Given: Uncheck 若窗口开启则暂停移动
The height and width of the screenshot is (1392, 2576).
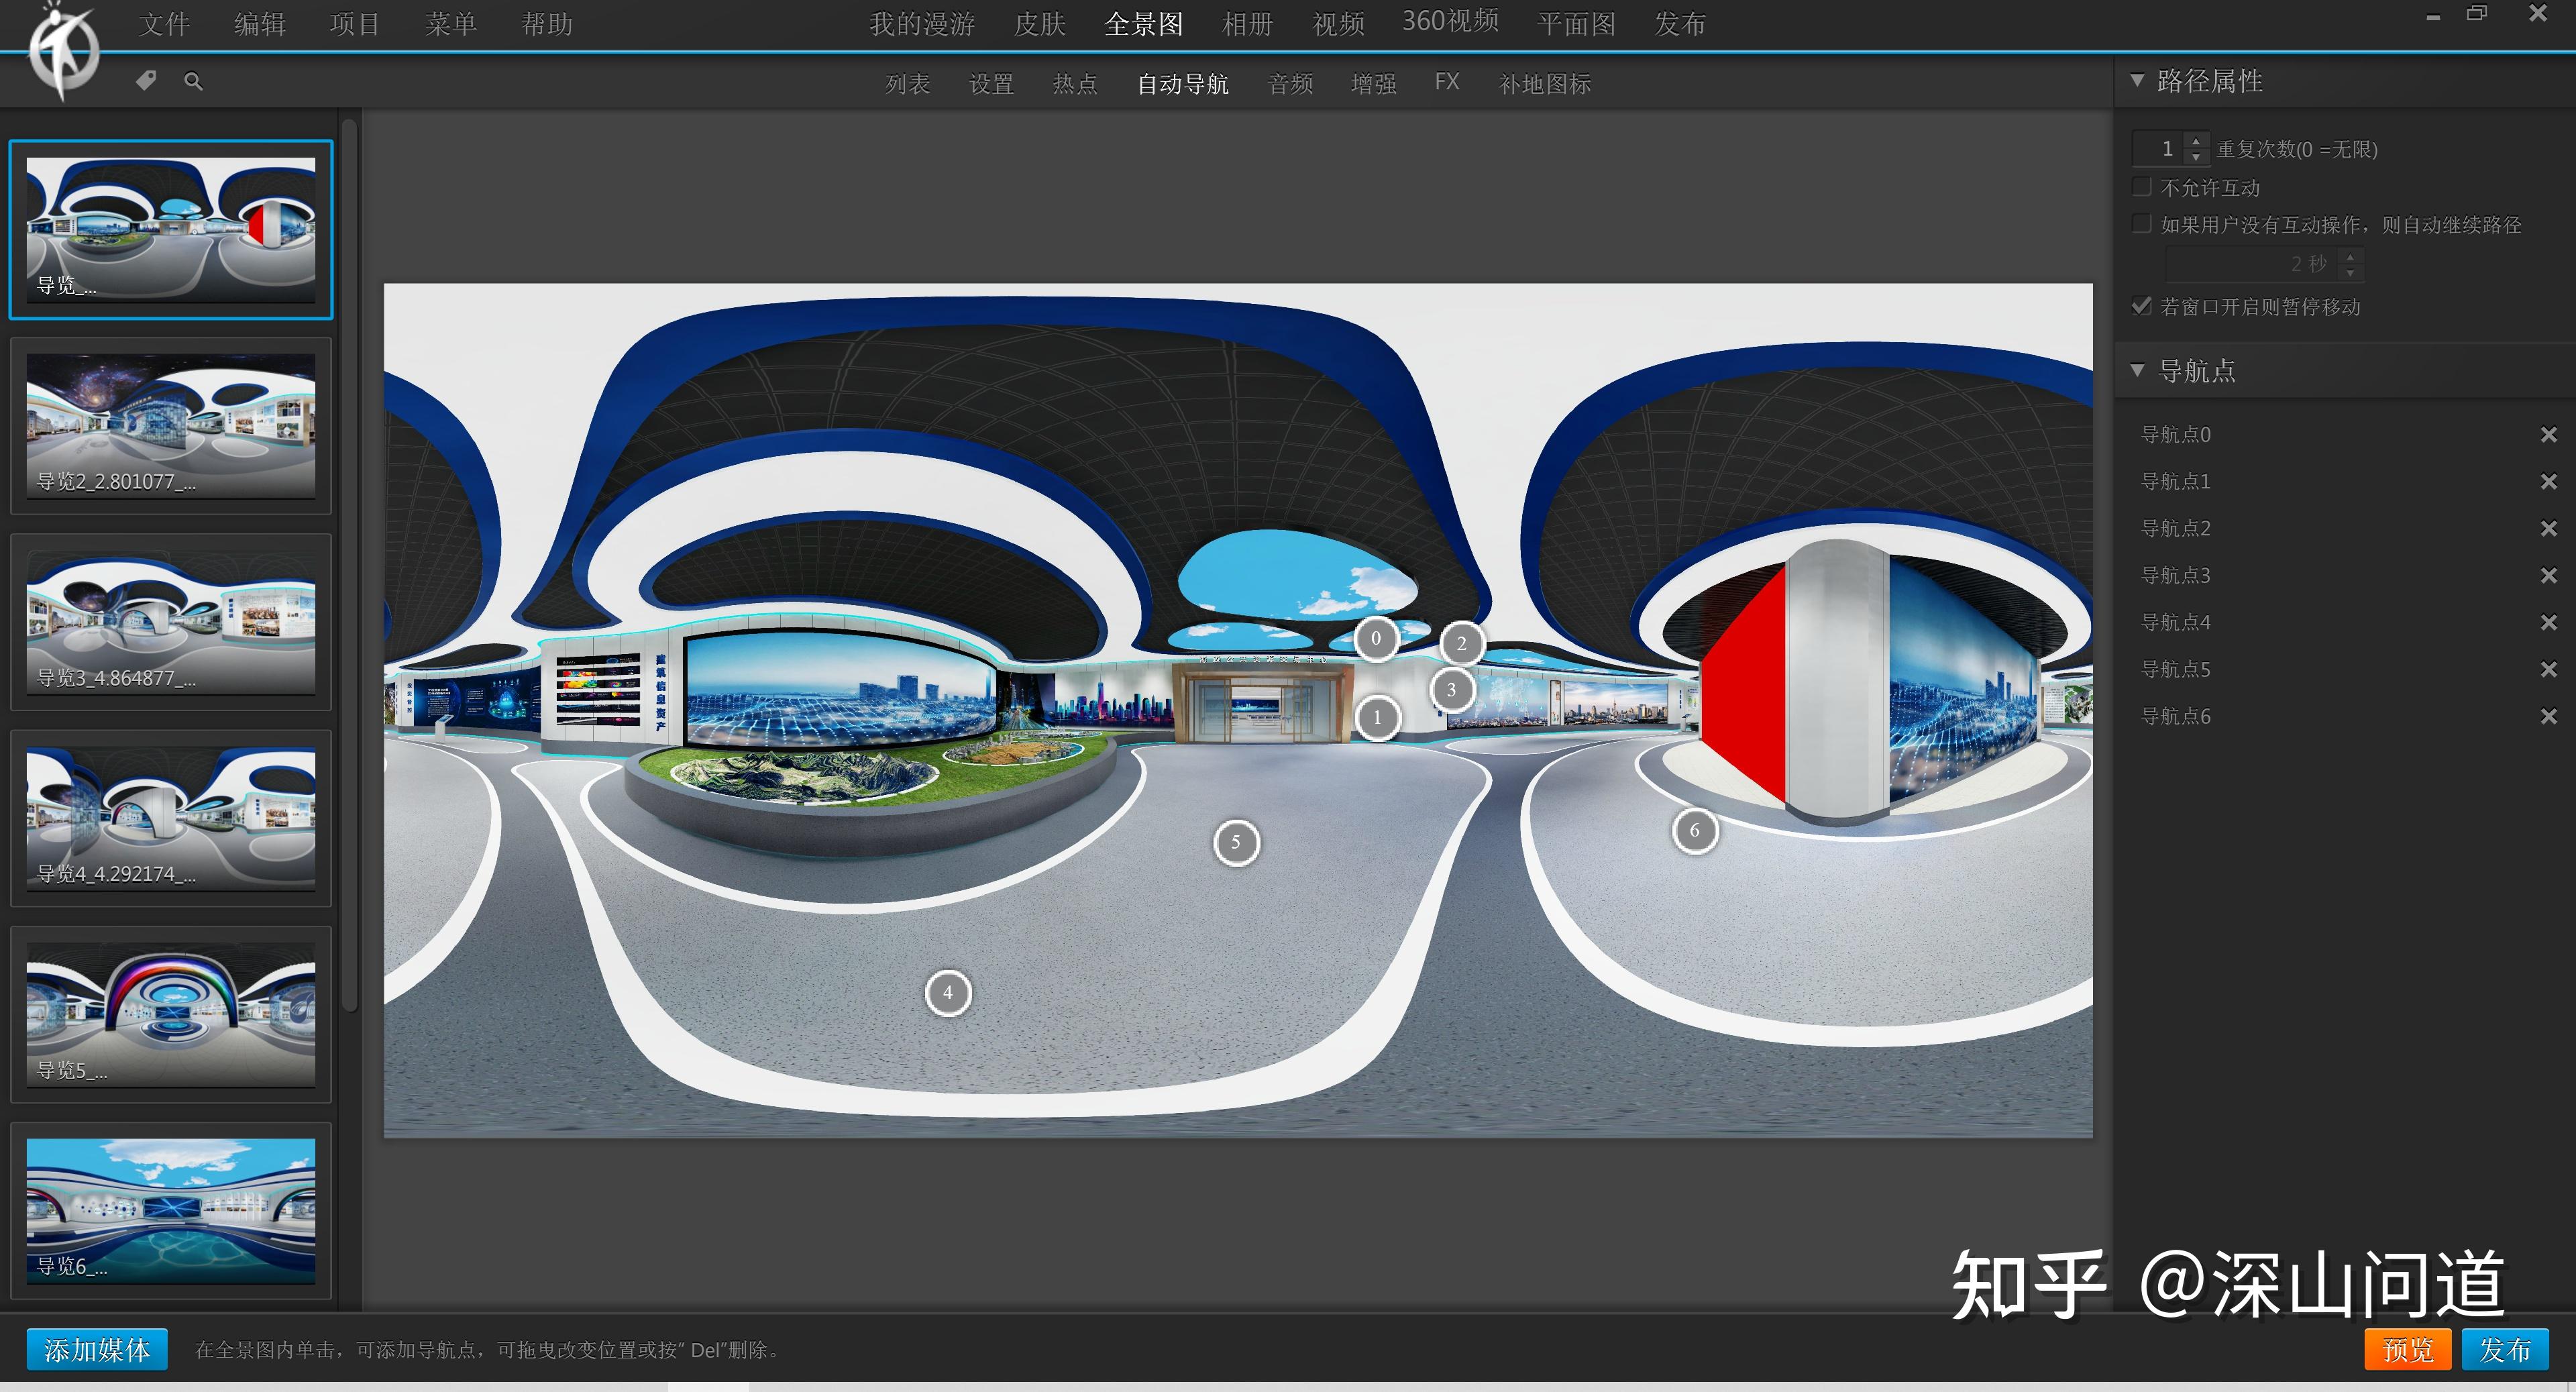Looking at the screenshot, I should coord(2141,306).
